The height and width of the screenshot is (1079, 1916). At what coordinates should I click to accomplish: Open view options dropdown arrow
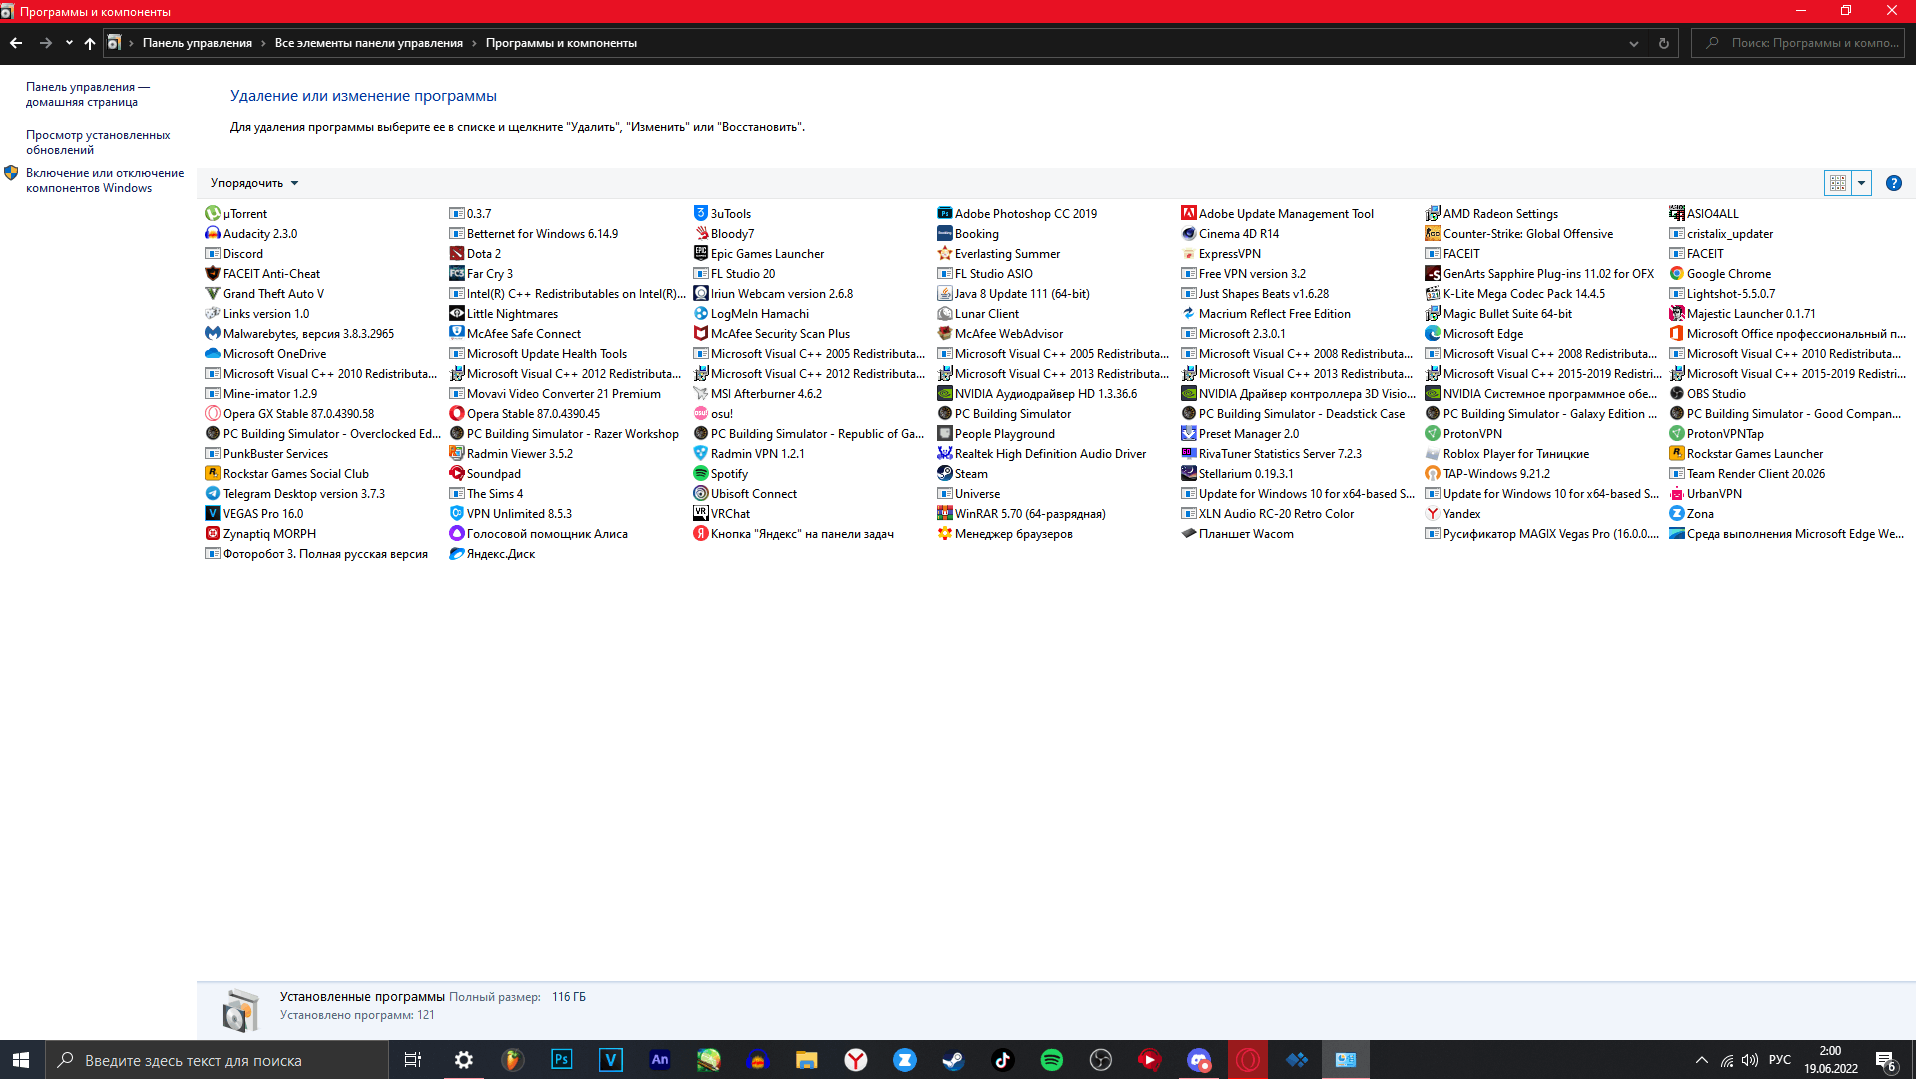click(x=1861, y=183)
